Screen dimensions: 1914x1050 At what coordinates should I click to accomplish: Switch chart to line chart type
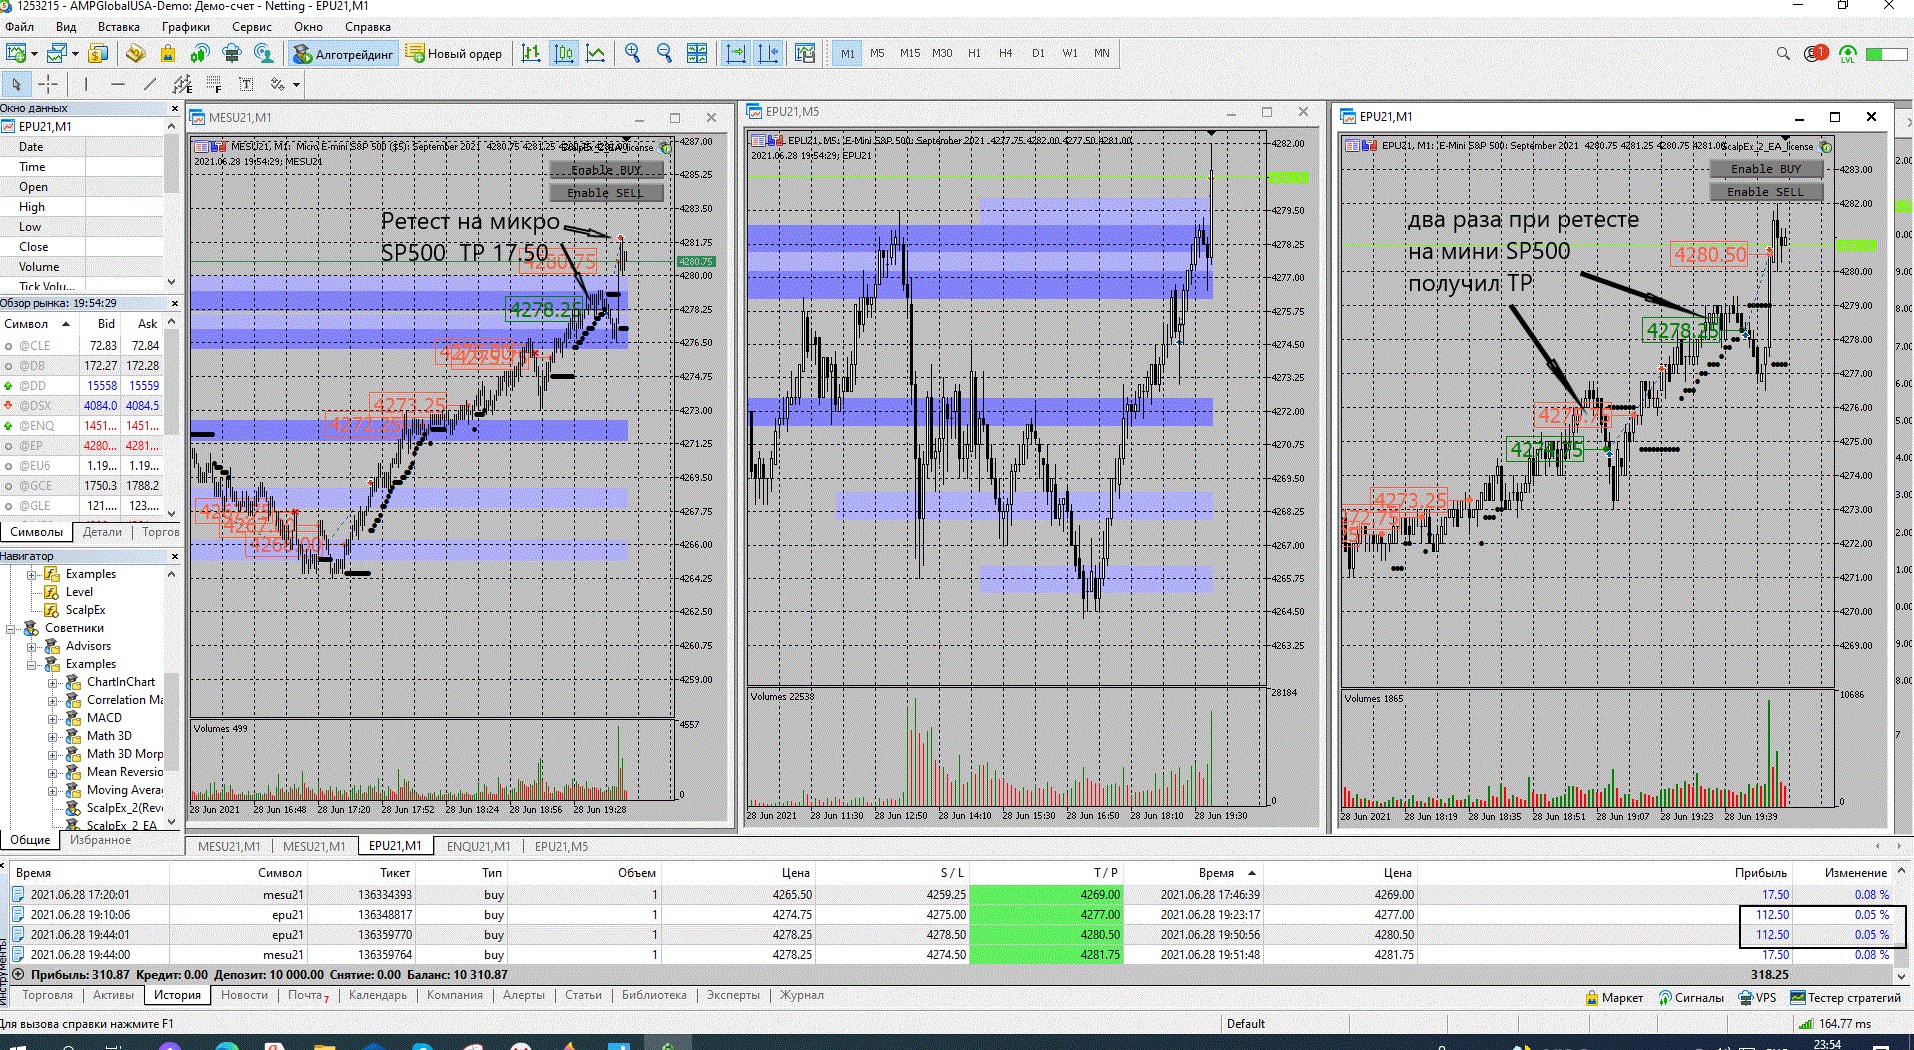pos(596,53)
